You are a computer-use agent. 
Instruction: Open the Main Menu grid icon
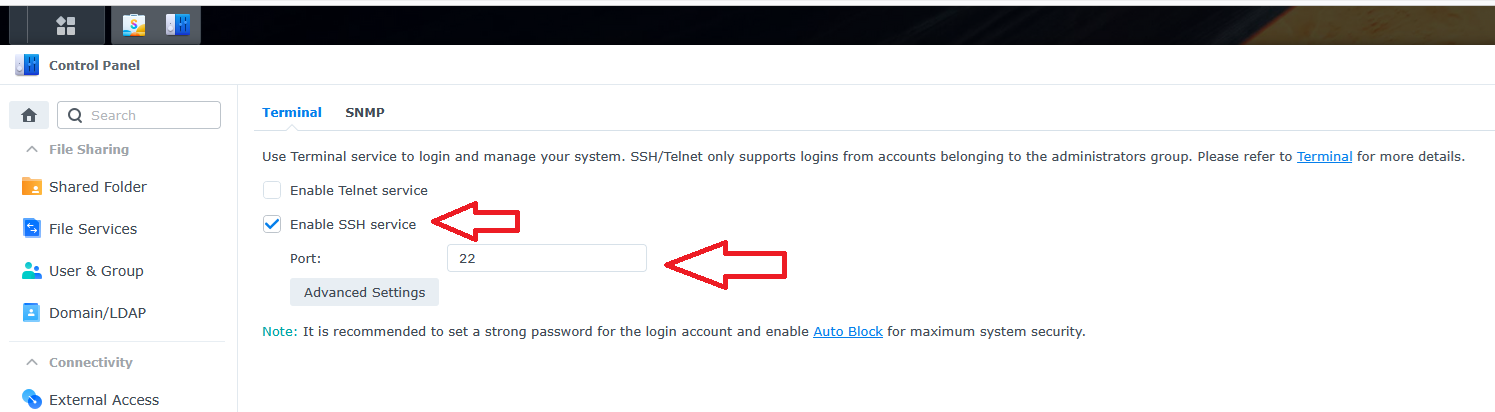coord(66,25)
